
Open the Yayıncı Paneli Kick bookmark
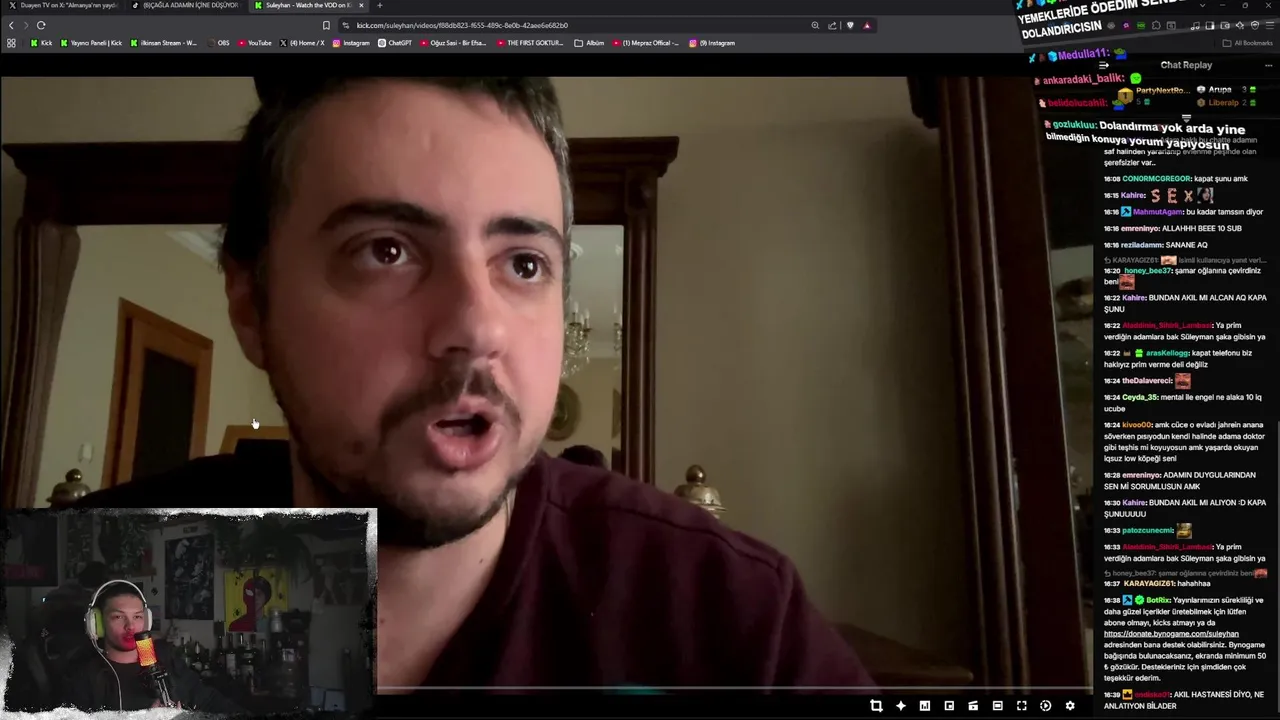[92, 43]
